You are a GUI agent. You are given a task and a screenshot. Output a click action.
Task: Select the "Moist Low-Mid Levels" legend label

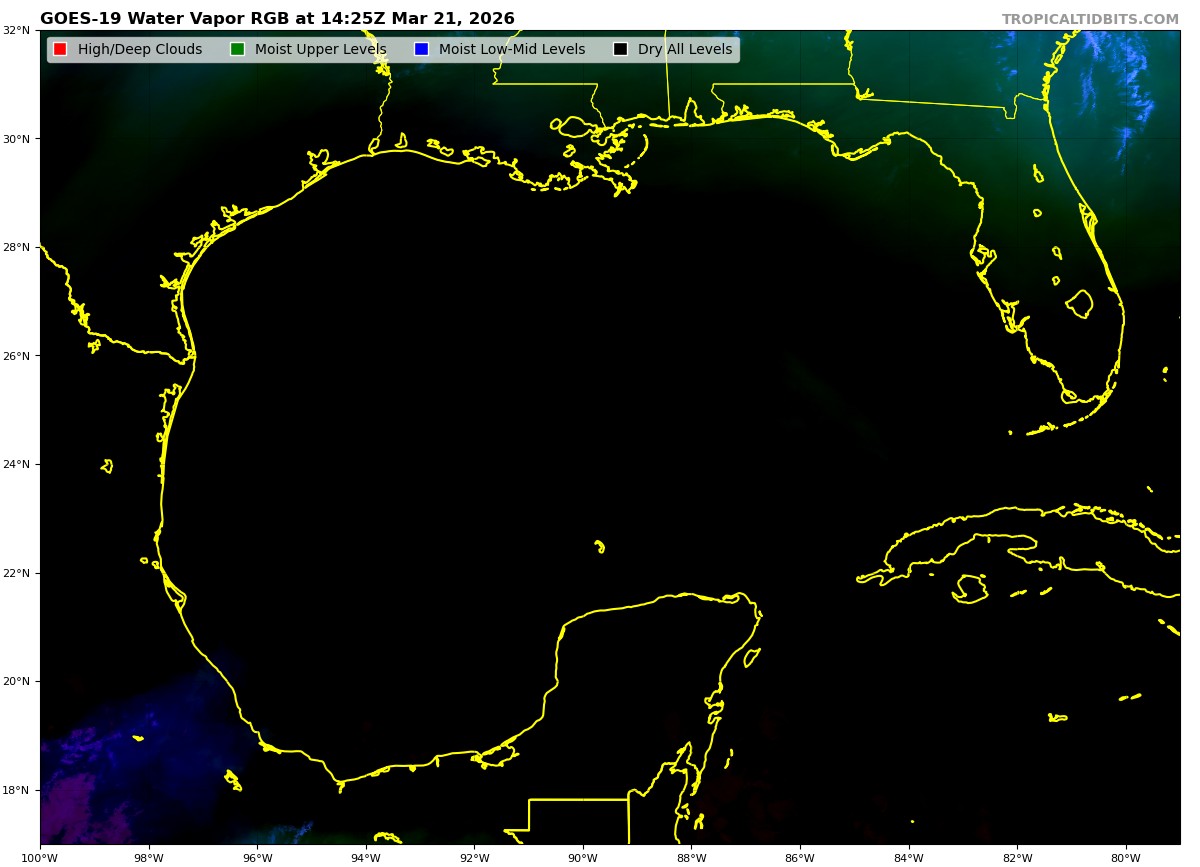point(511,50)
